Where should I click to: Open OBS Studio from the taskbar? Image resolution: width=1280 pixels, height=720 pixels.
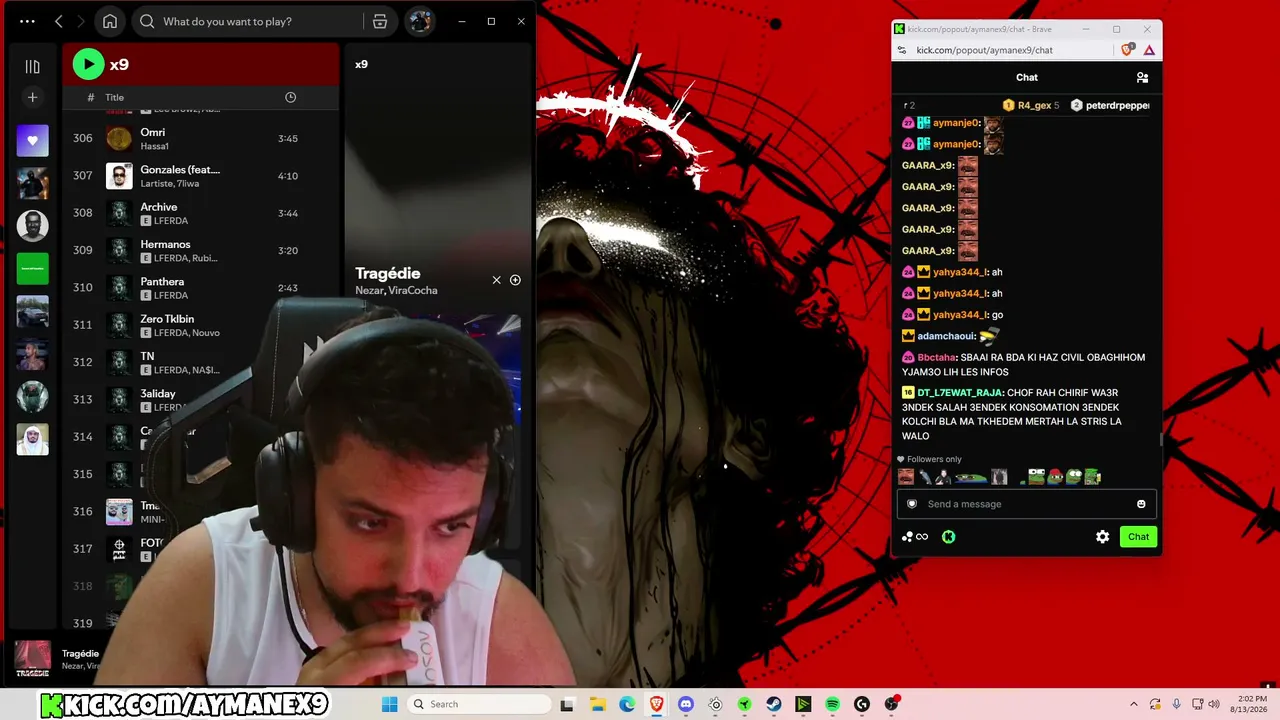click(x=892, y=704)
